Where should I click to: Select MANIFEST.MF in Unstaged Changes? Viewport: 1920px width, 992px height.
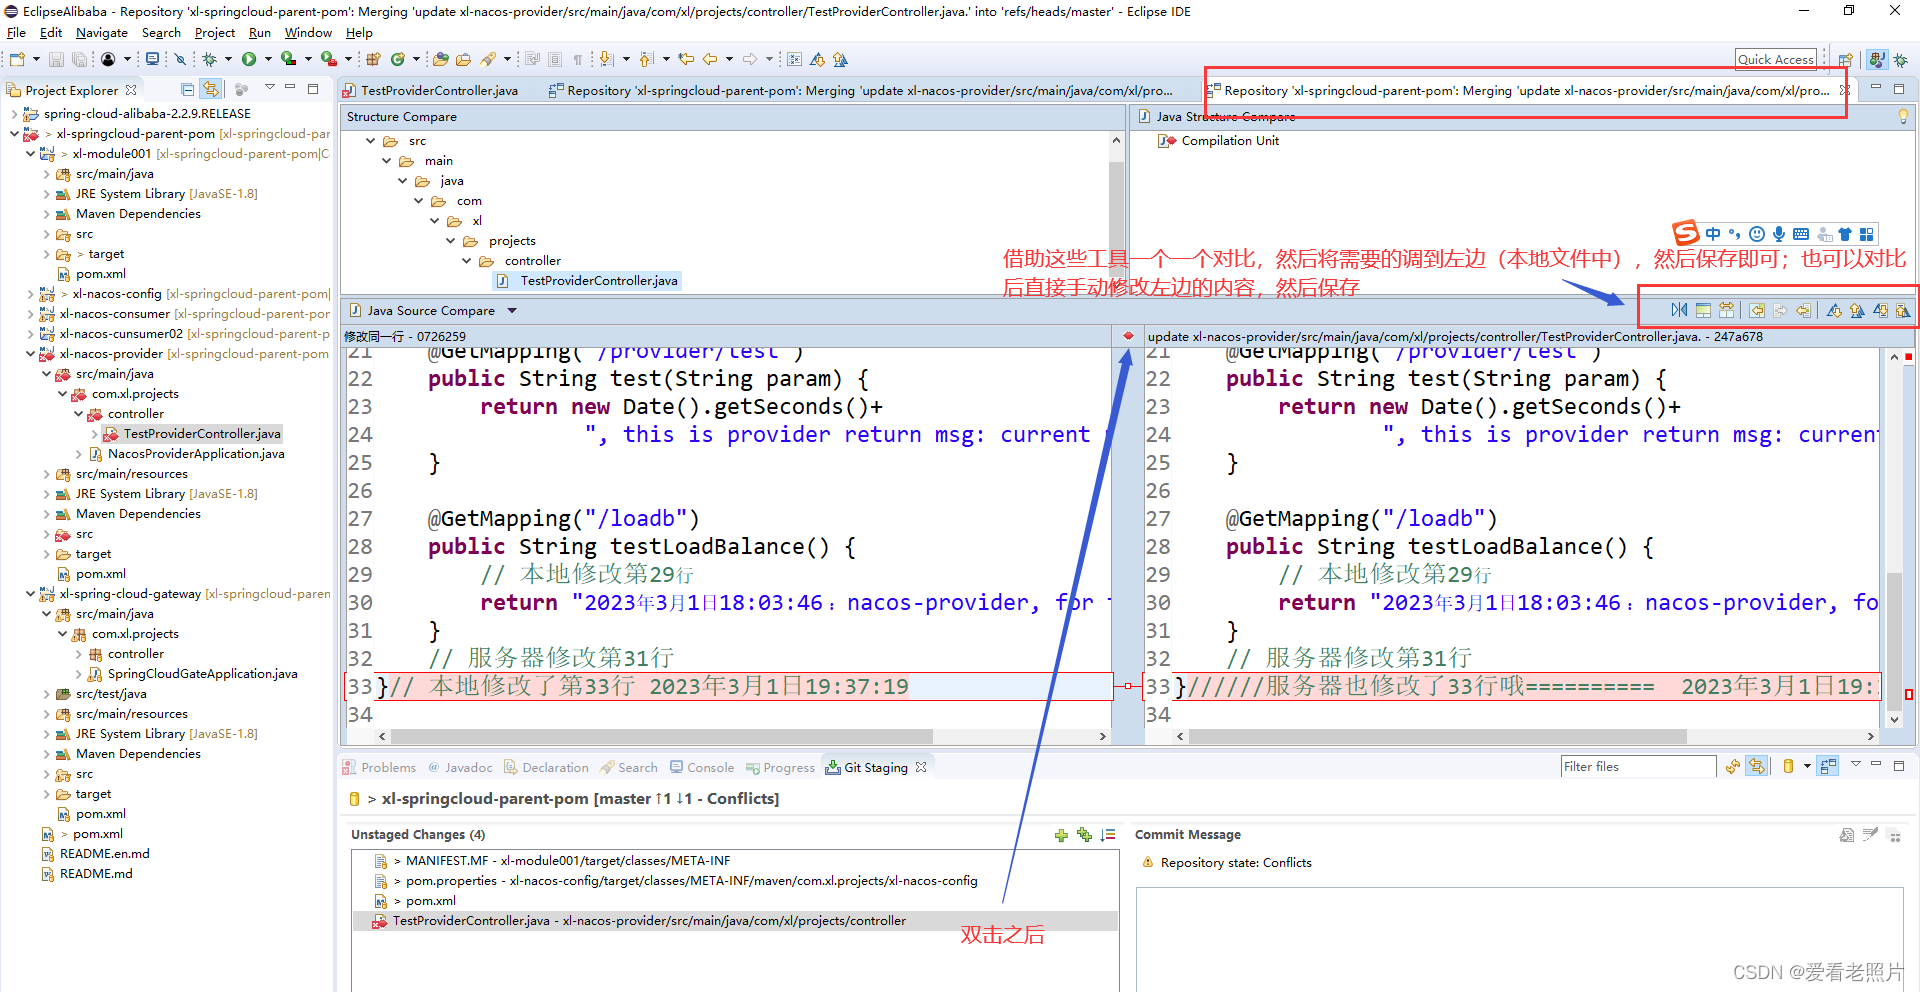[567, 861]
